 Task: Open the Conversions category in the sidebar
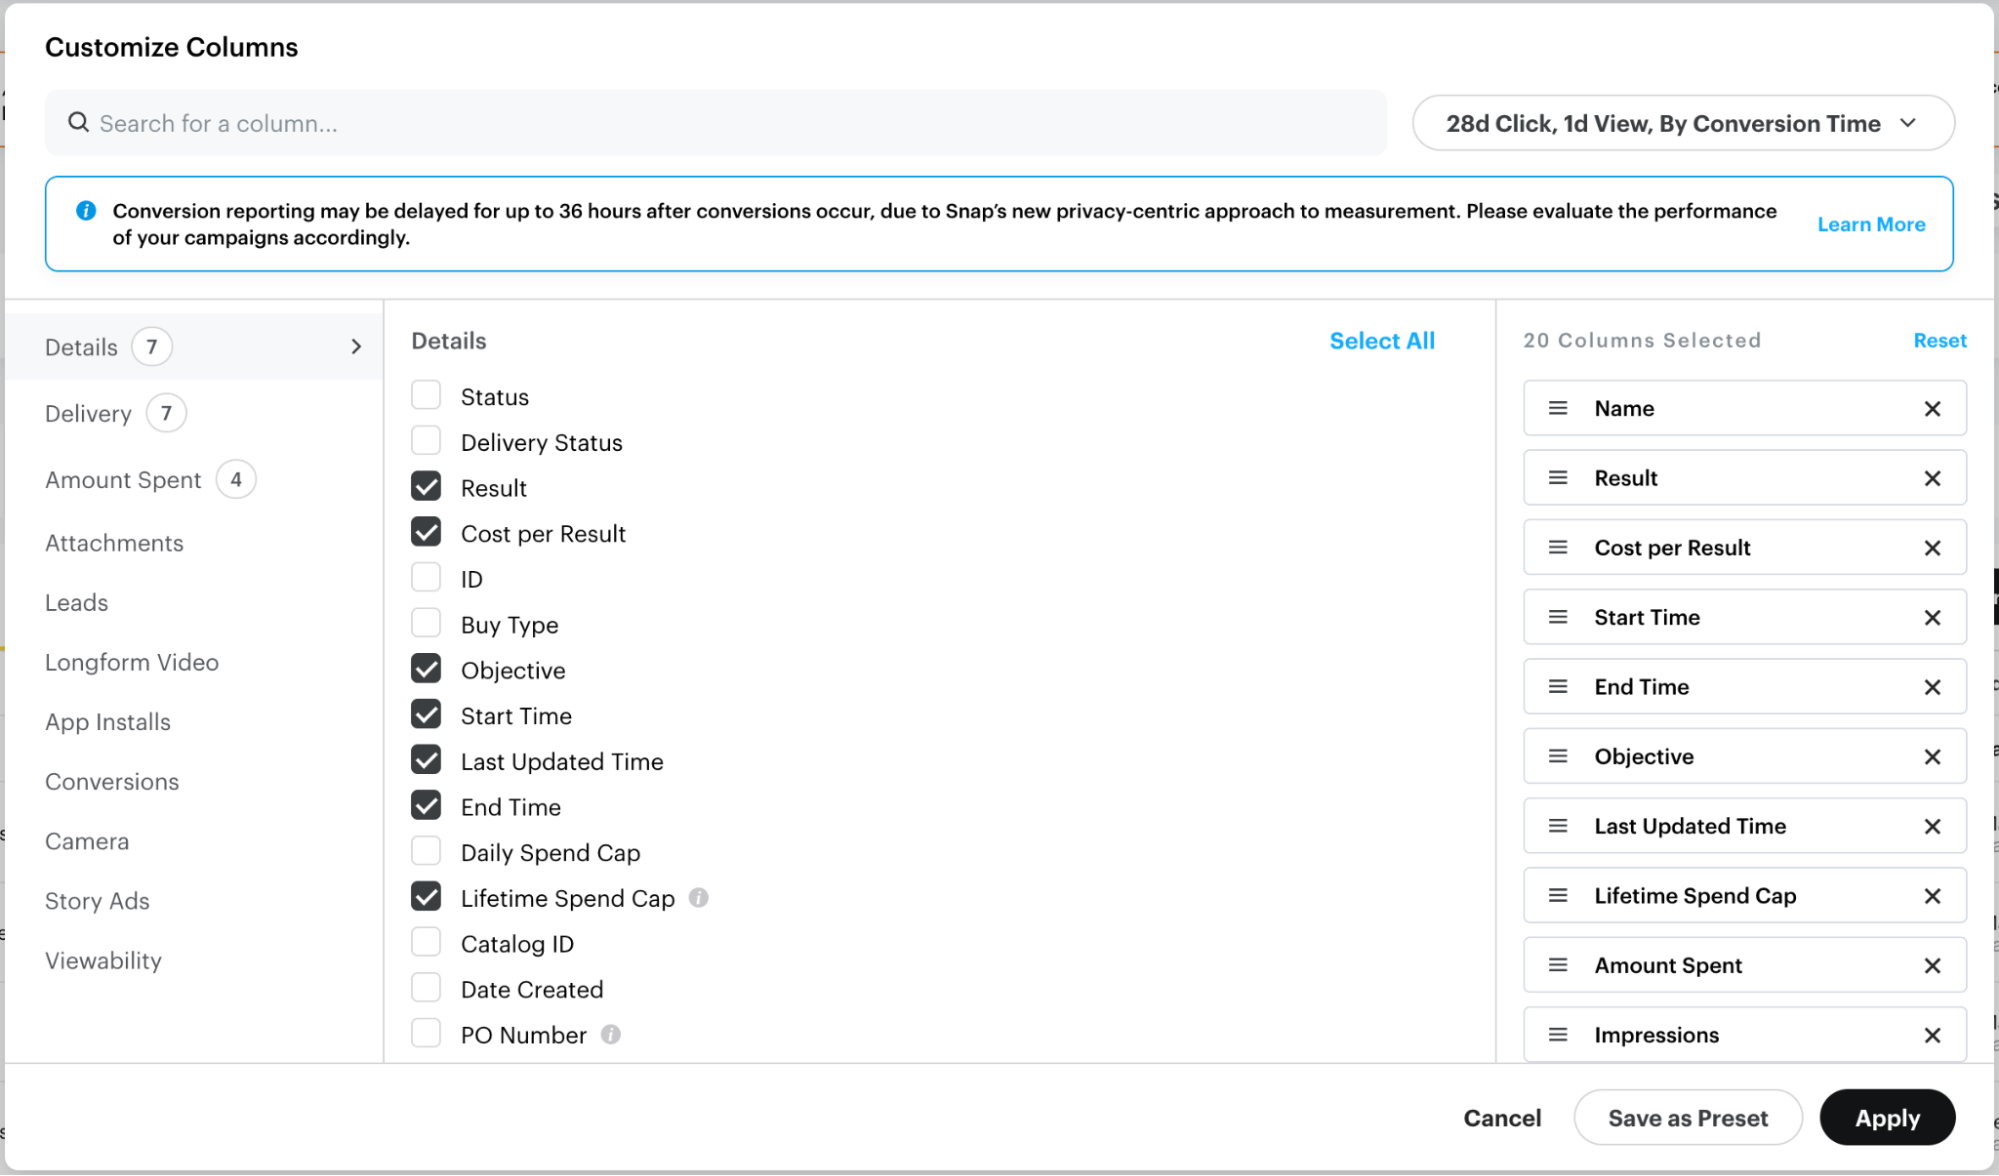point(112,782)
